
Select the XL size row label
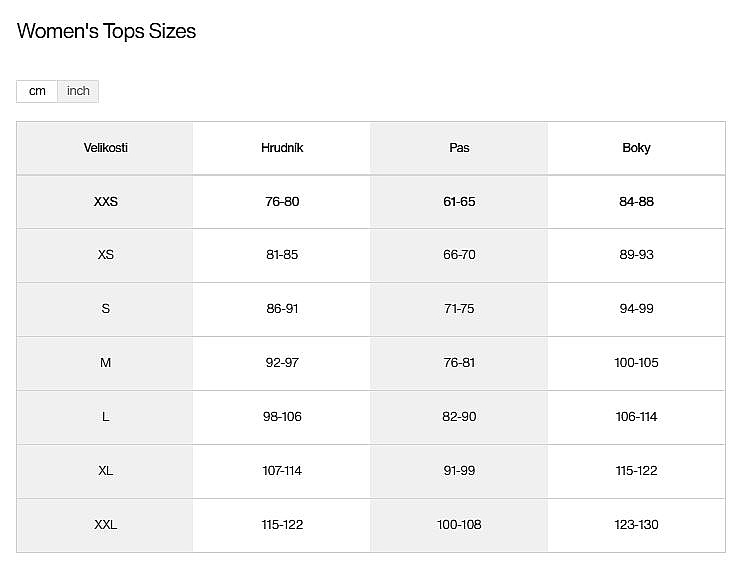point(106,471)
